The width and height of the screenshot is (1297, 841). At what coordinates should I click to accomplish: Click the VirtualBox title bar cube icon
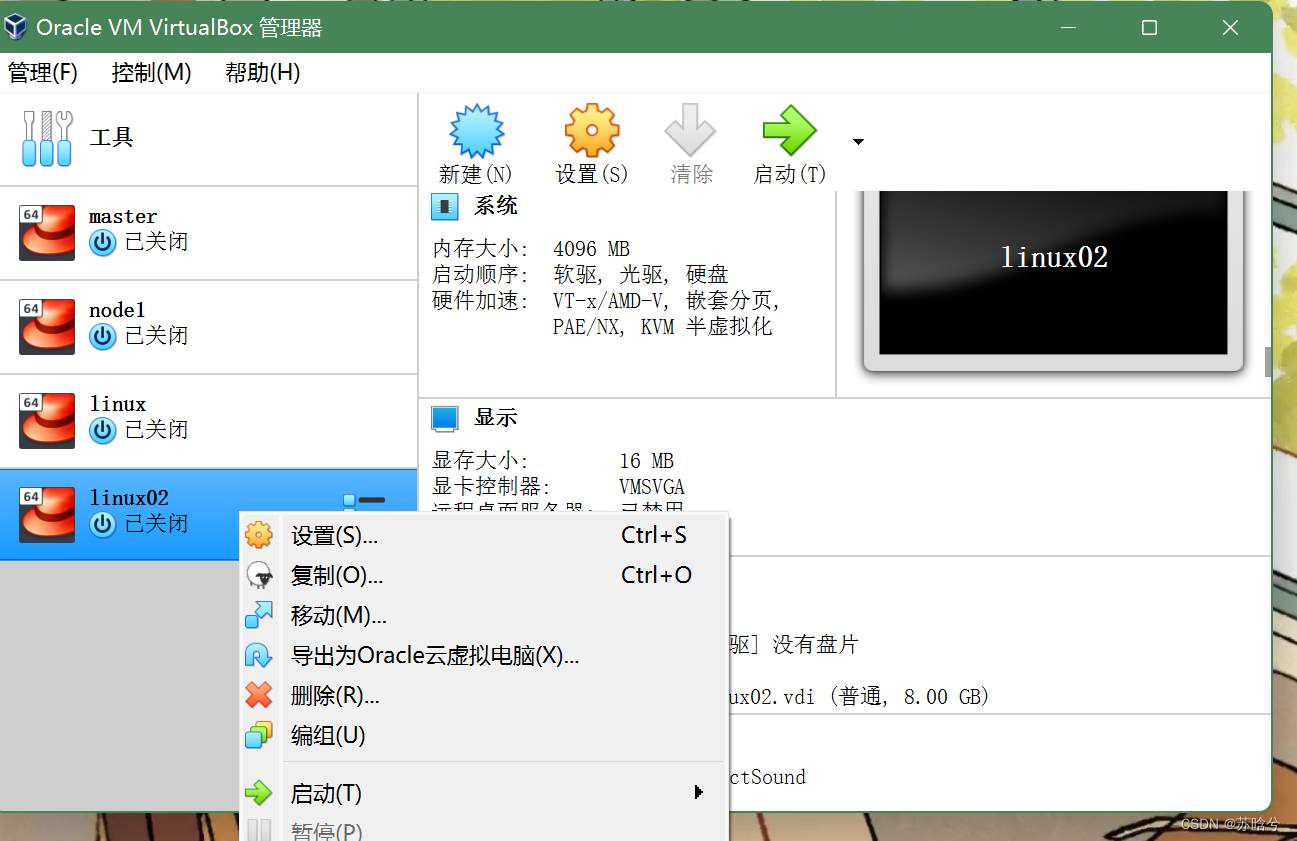[x=16, y=27]
